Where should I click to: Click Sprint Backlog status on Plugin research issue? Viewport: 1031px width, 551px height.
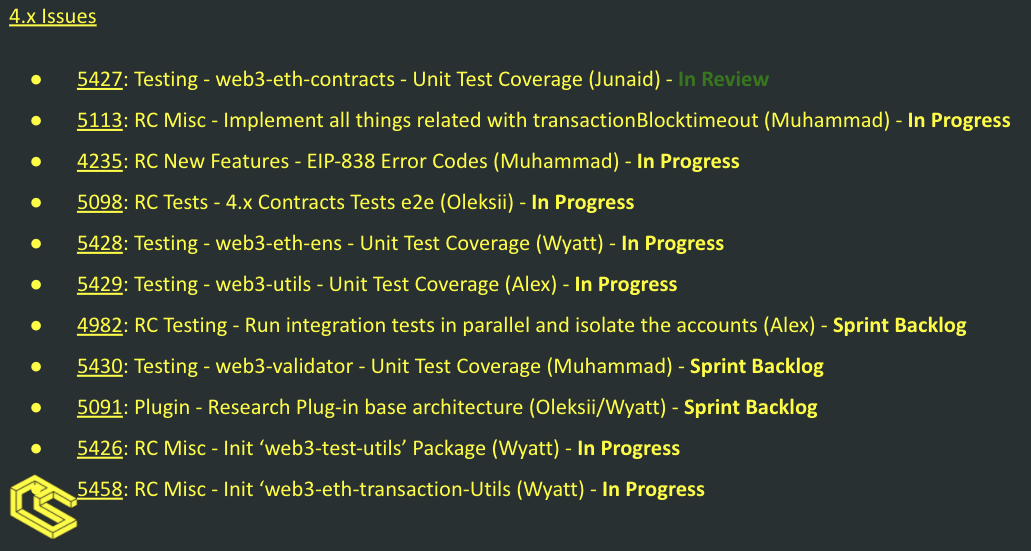pyautogui.click(x=750, y=408)
